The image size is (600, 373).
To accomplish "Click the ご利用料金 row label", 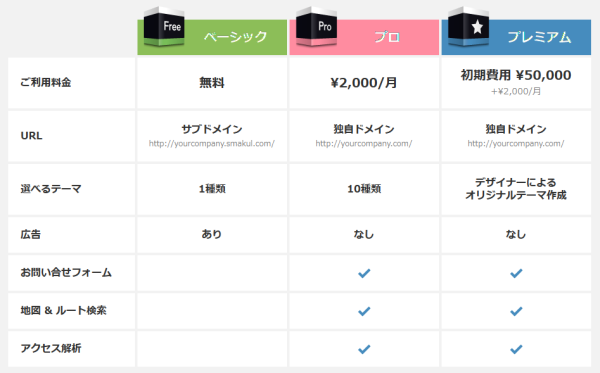I will click(46, 82).
